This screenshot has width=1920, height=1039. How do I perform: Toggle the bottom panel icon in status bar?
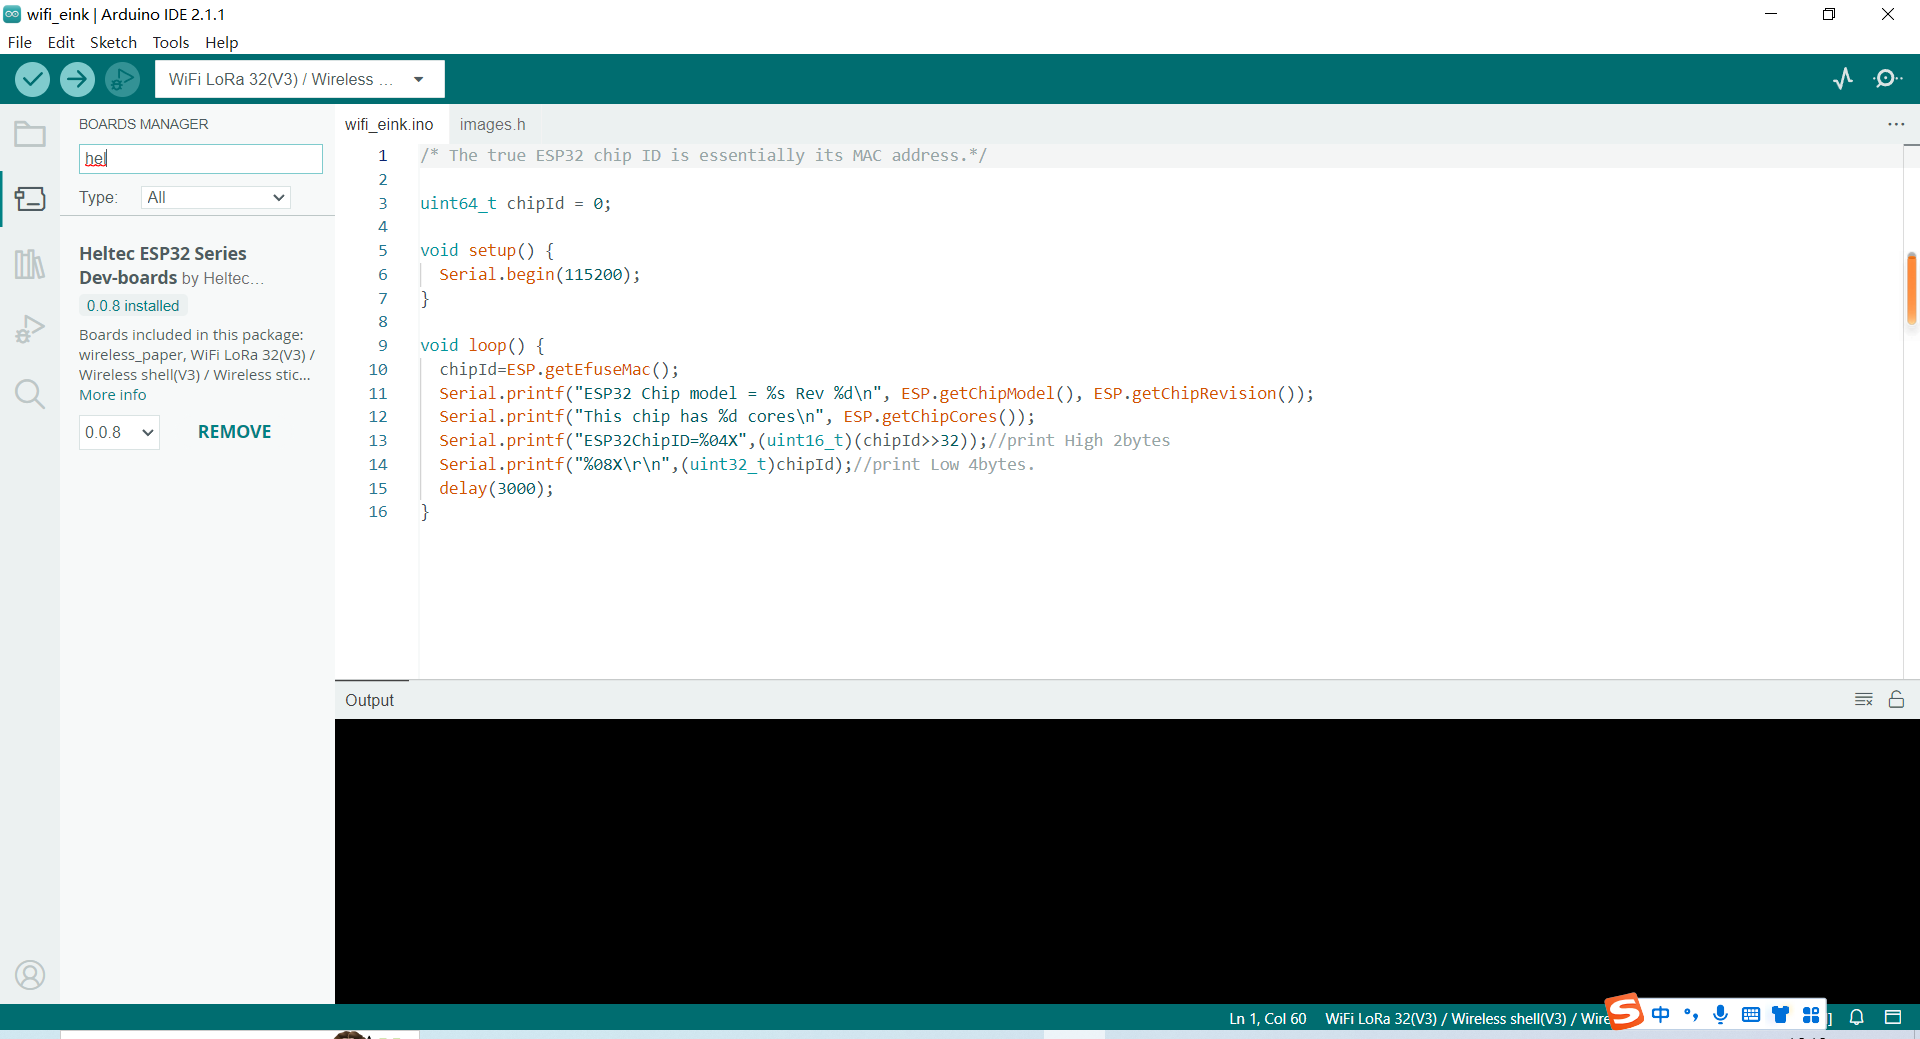(1893, 1017)
